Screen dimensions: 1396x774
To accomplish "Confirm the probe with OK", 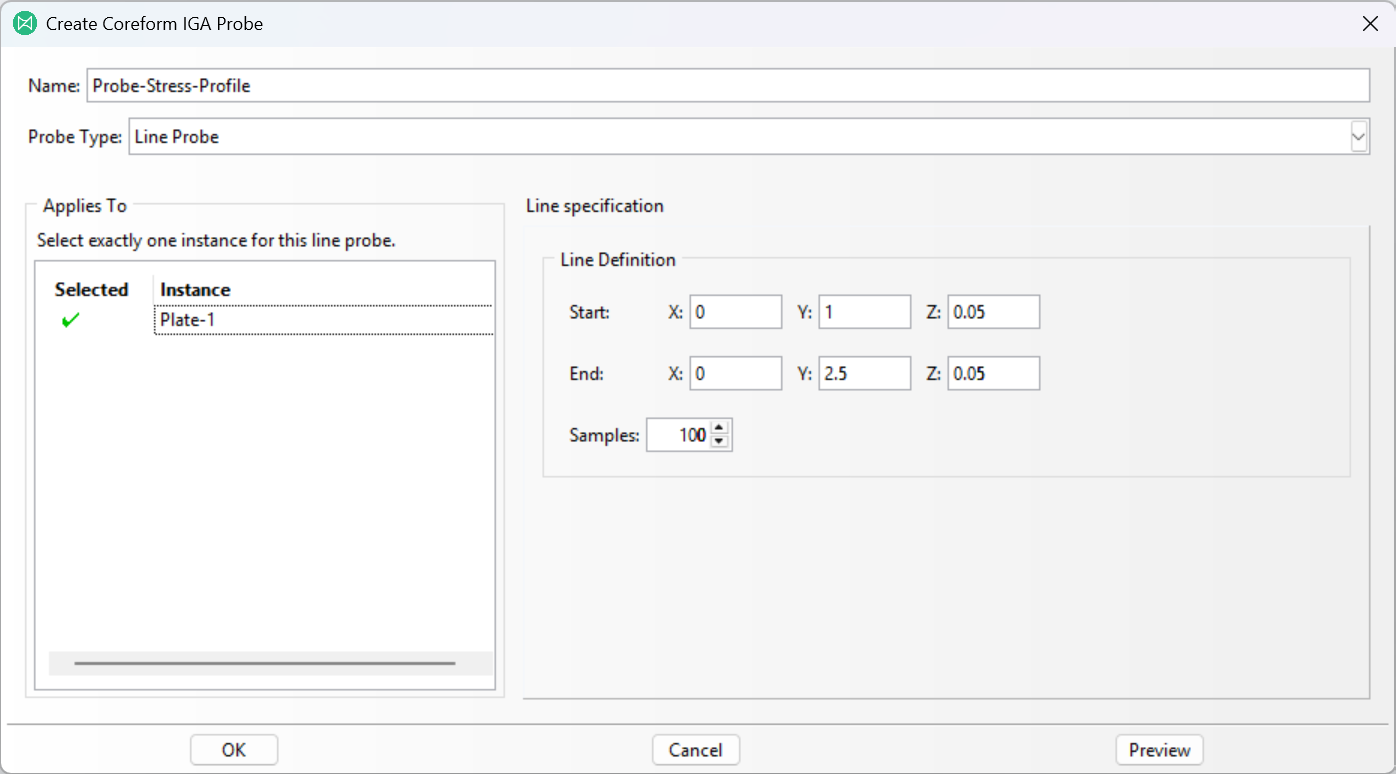I will coord(234,750).
